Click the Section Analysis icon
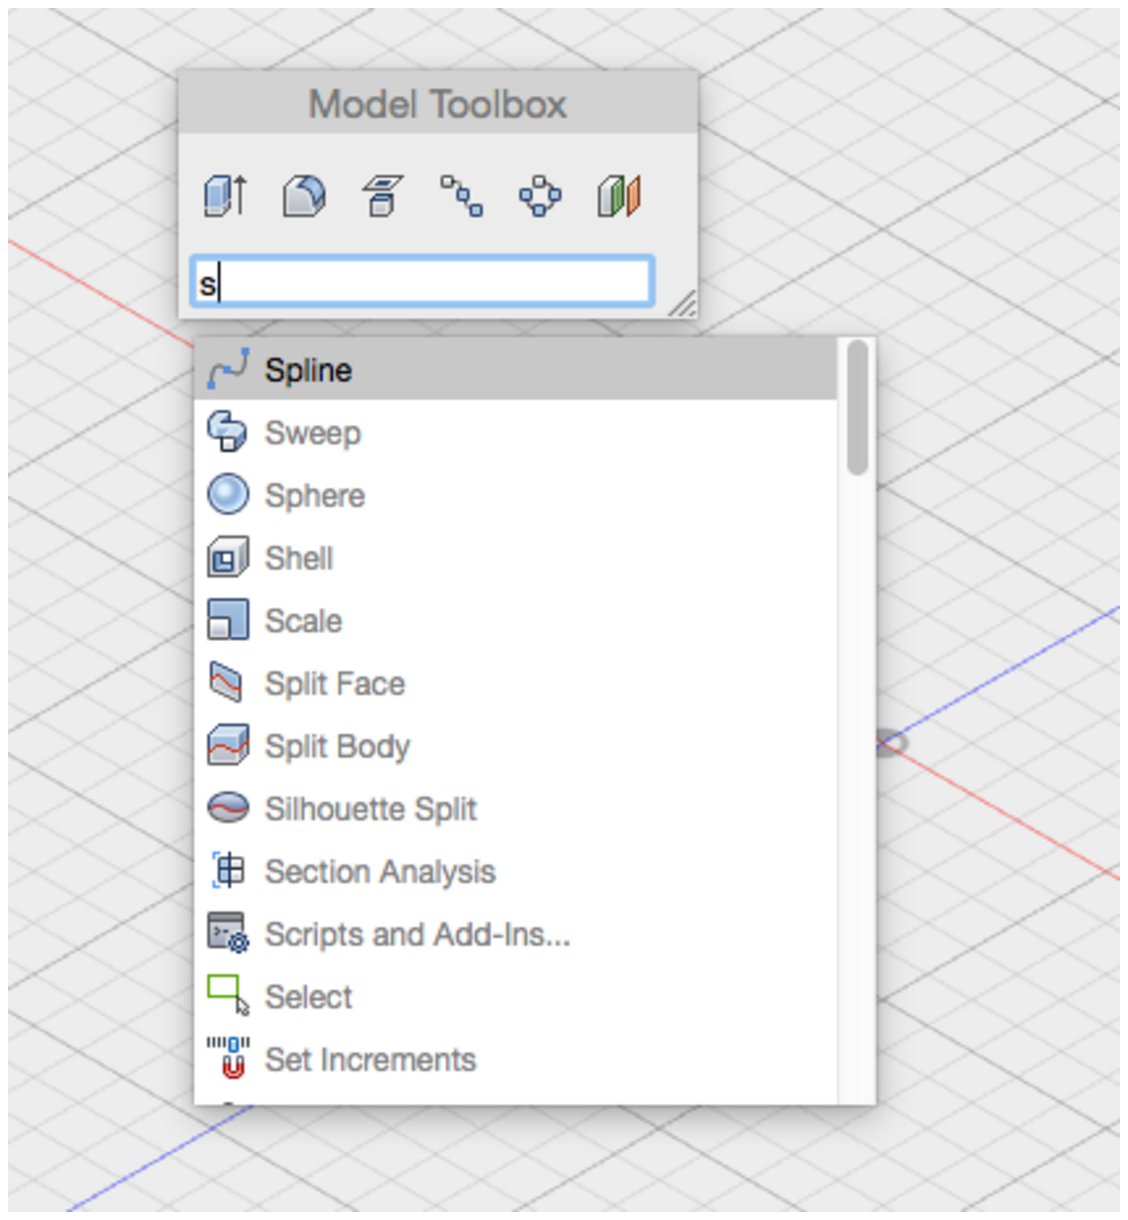Screen dimensions: 1128x1220 point(228,871)
